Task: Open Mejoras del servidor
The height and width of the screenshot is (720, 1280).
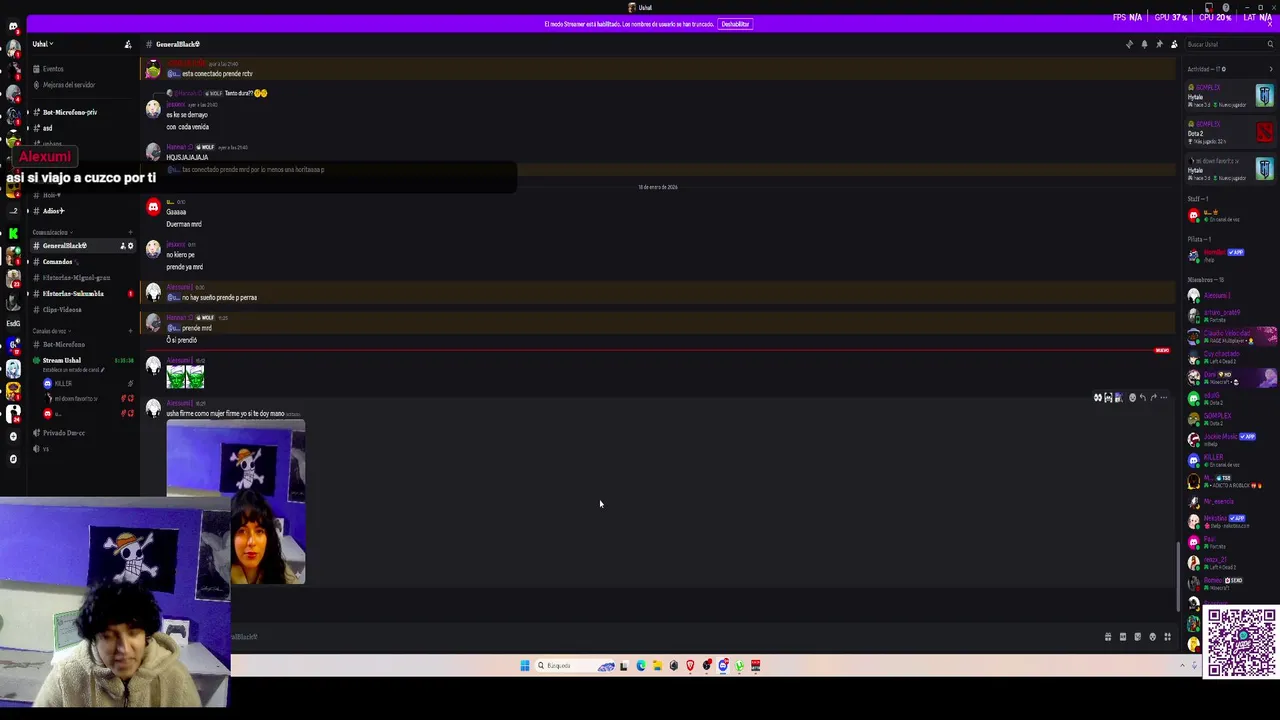Action: 68,85
